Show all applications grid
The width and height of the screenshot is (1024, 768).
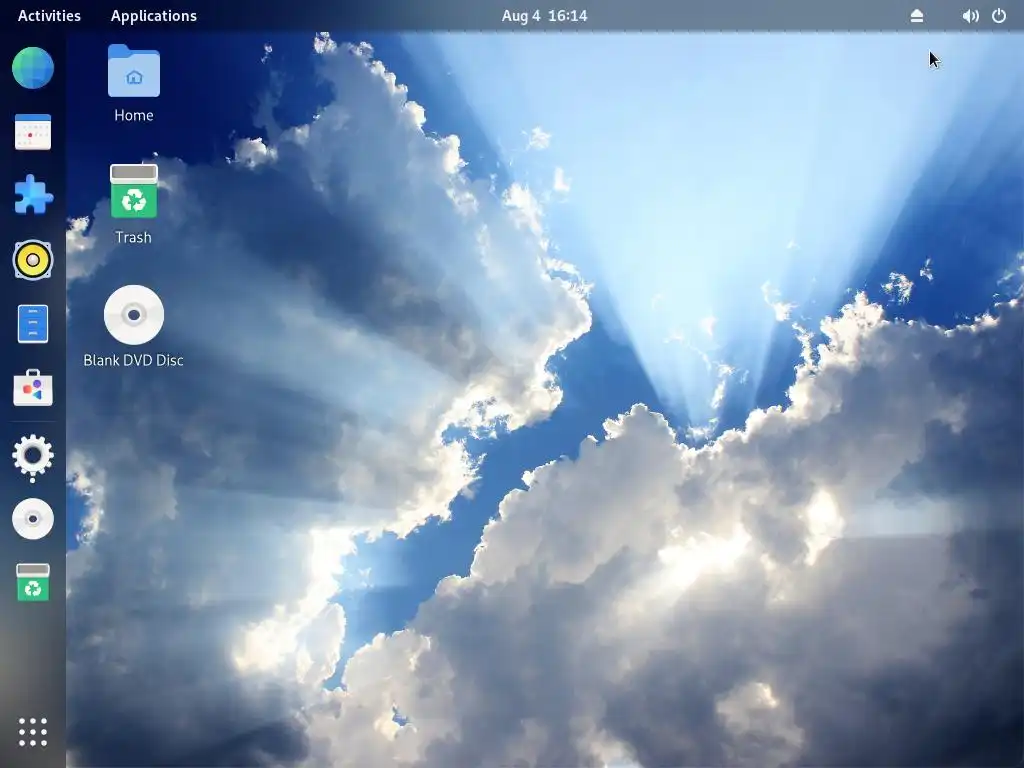pyautogui.click(x=33, y=731)
